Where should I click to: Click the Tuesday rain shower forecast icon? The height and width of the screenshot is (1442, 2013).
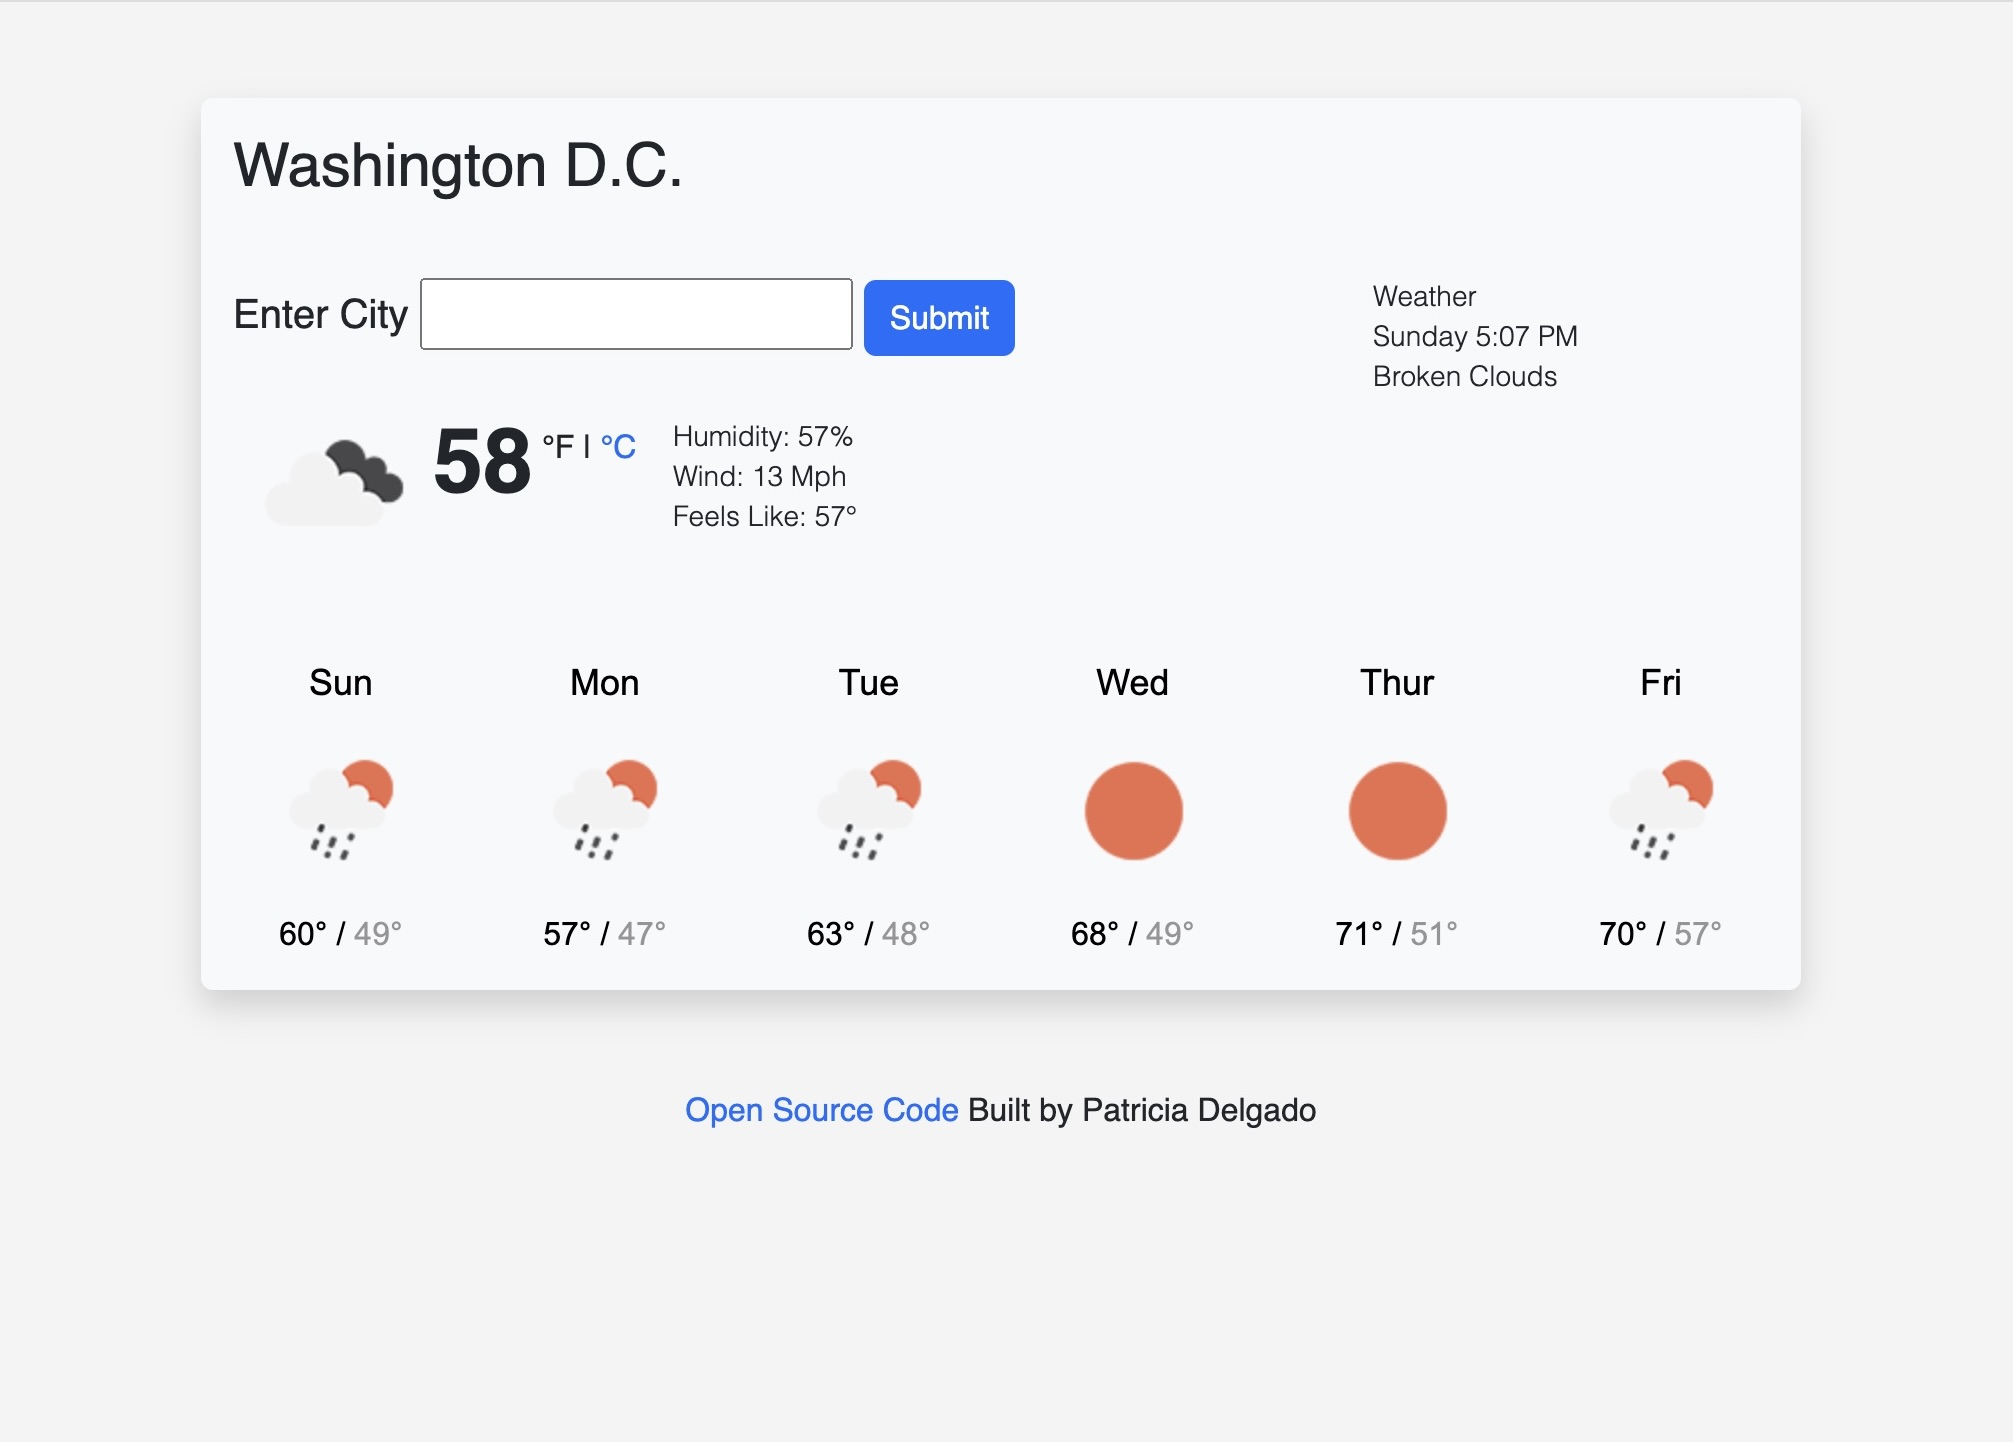868,807
